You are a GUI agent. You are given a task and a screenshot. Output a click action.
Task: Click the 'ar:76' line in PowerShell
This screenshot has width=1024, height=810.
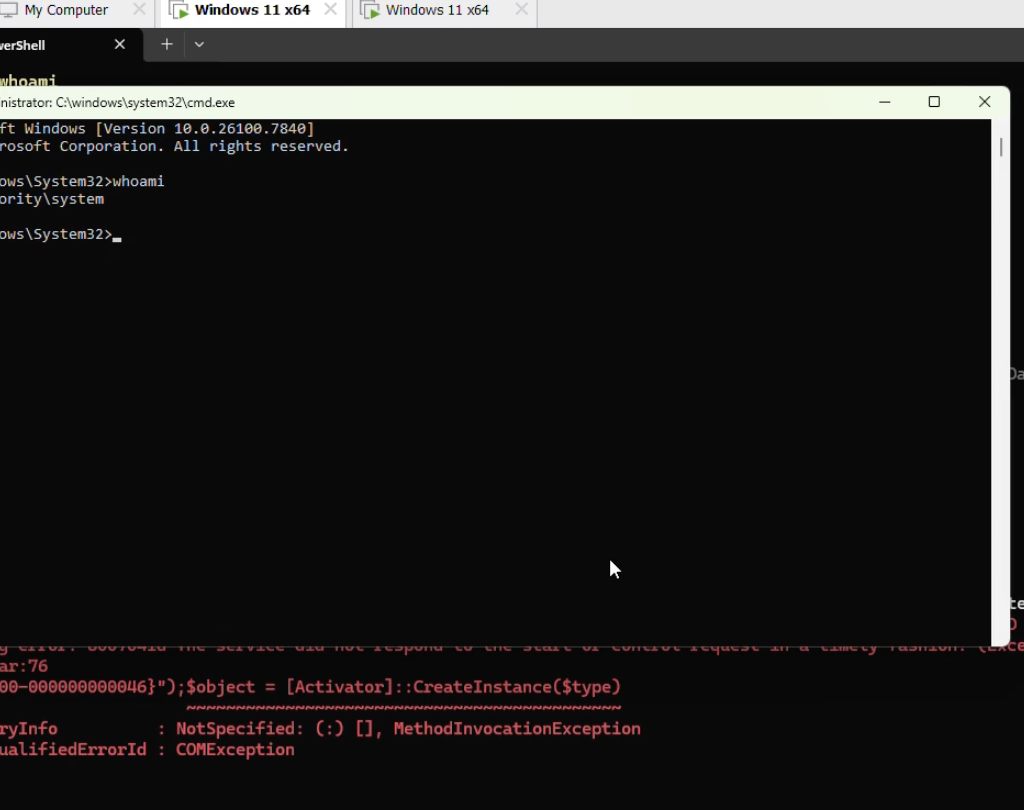(x=24, y=666)
